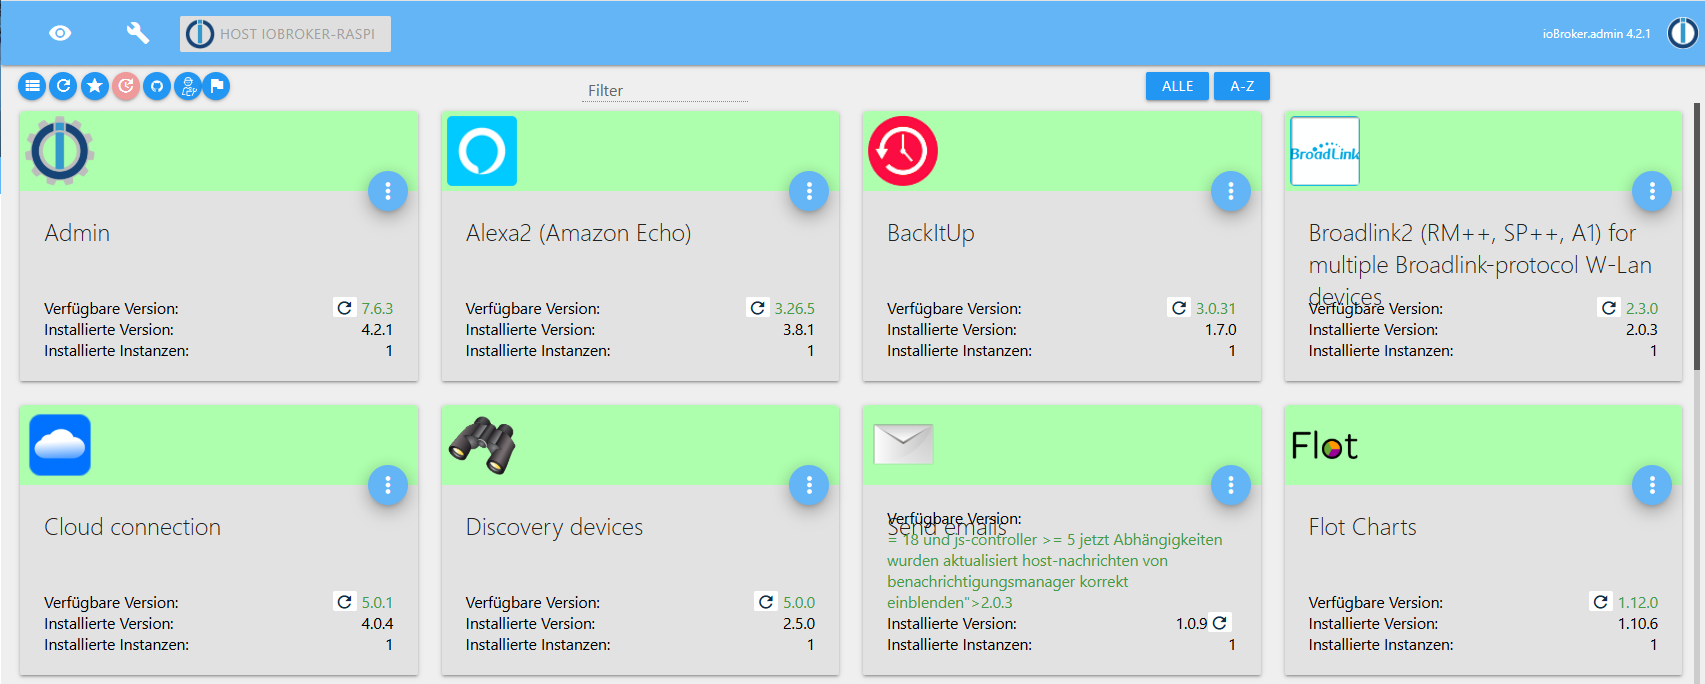This screenshot has width=1705, height=684.
Task: Click the BackItUp card title
Action: pyautogui.click(x=931, y=233)
